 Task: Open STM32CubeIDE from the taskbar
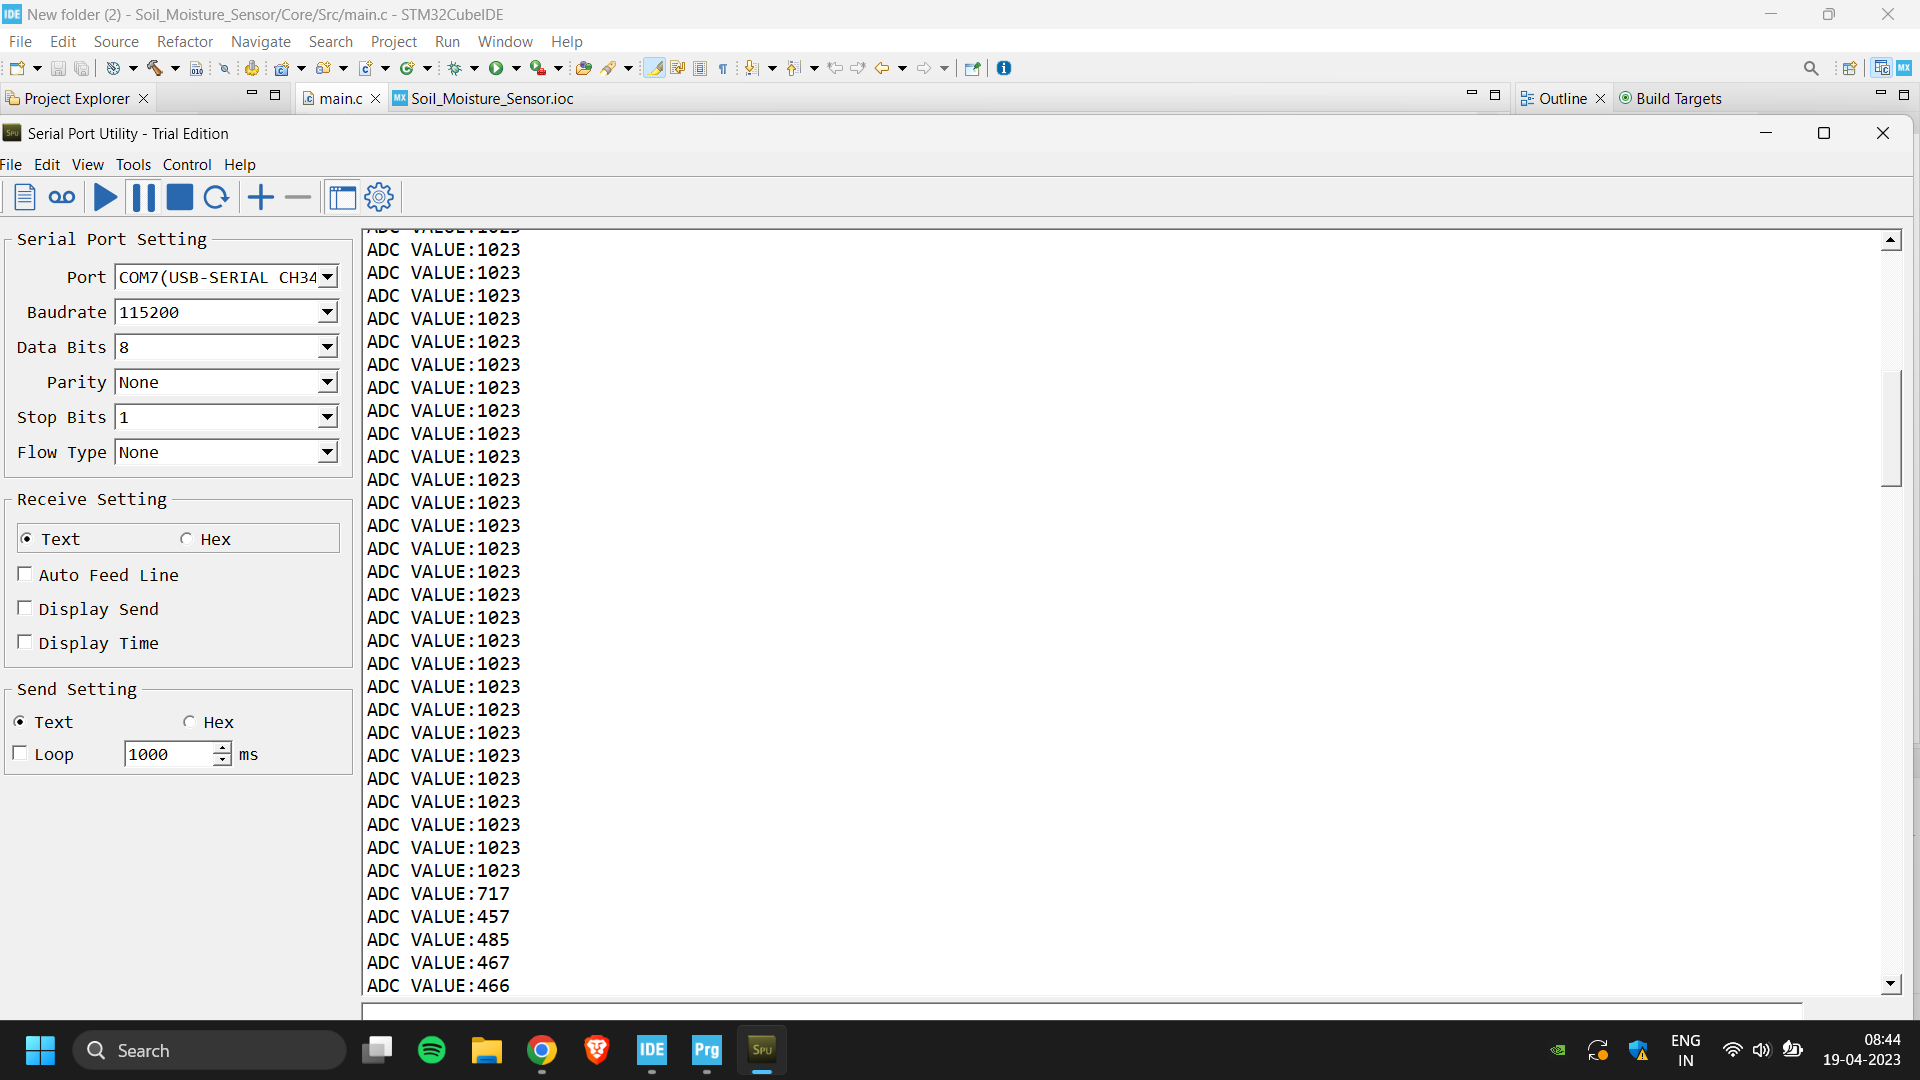(652, 1050)
